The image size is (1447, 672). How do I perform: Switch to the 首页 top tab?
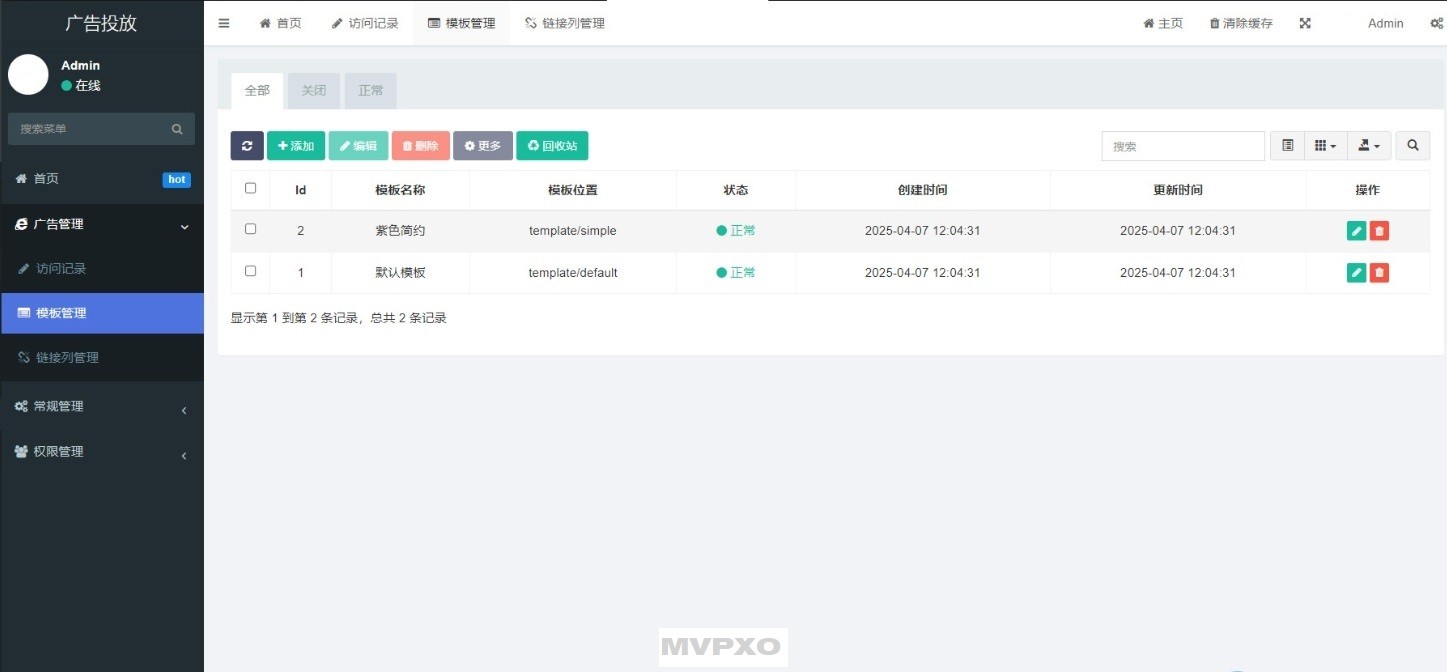click(x=280, y=23)
